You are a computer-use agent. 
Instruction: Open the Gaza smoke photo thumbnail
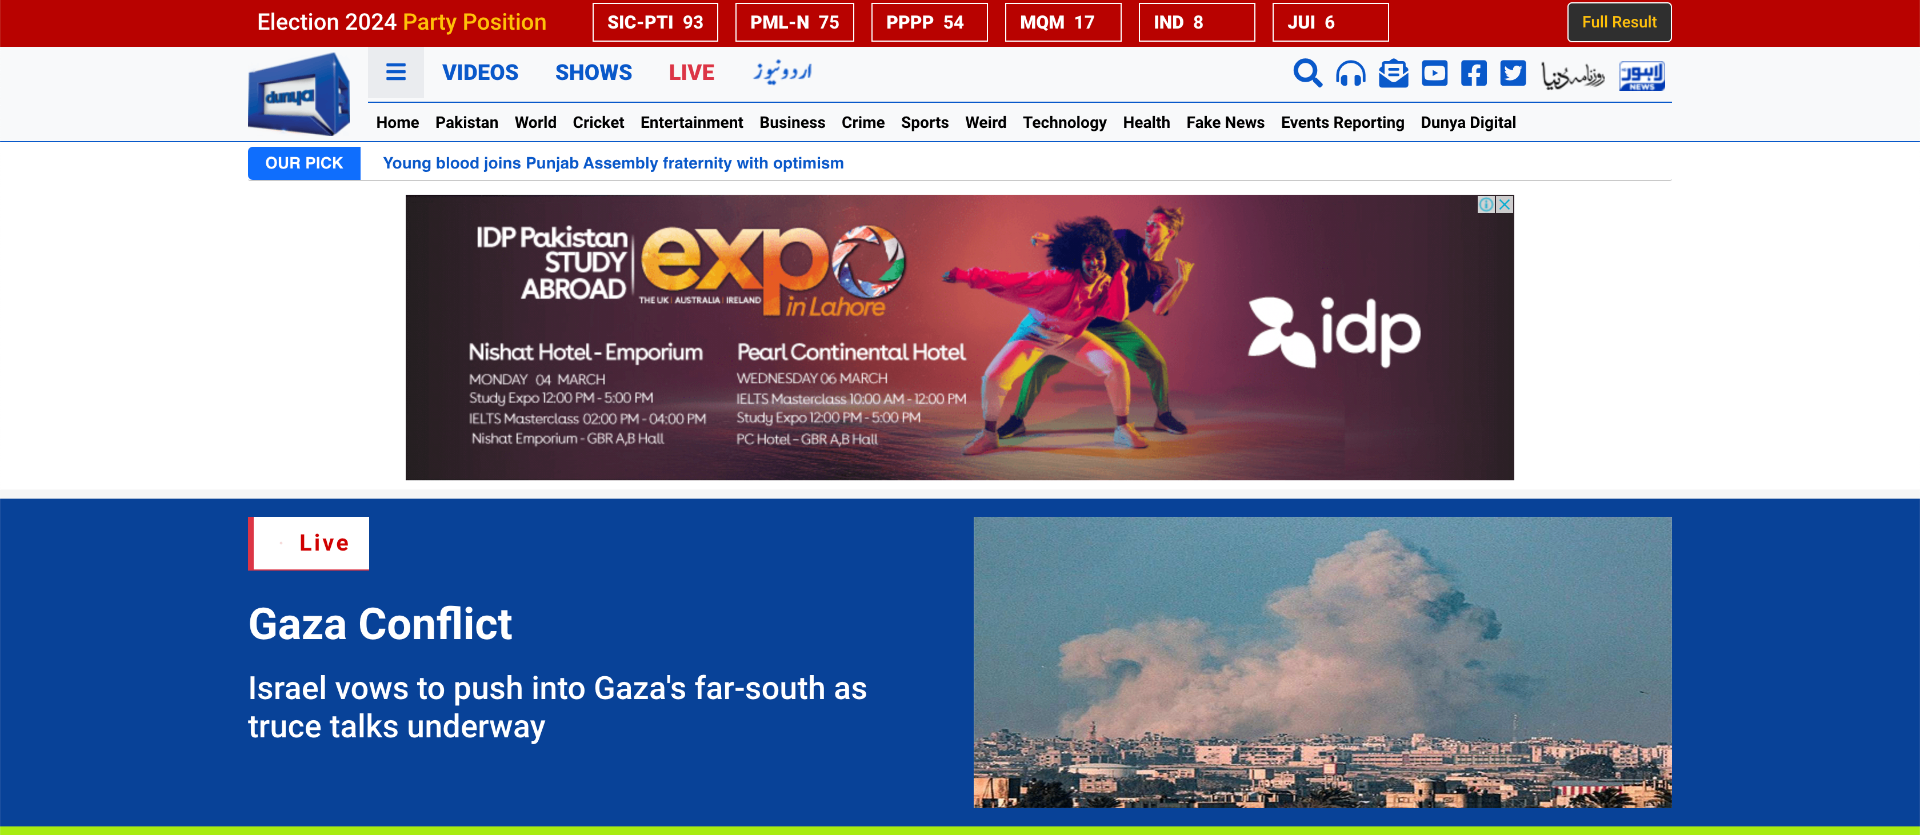click(1323, 662)
